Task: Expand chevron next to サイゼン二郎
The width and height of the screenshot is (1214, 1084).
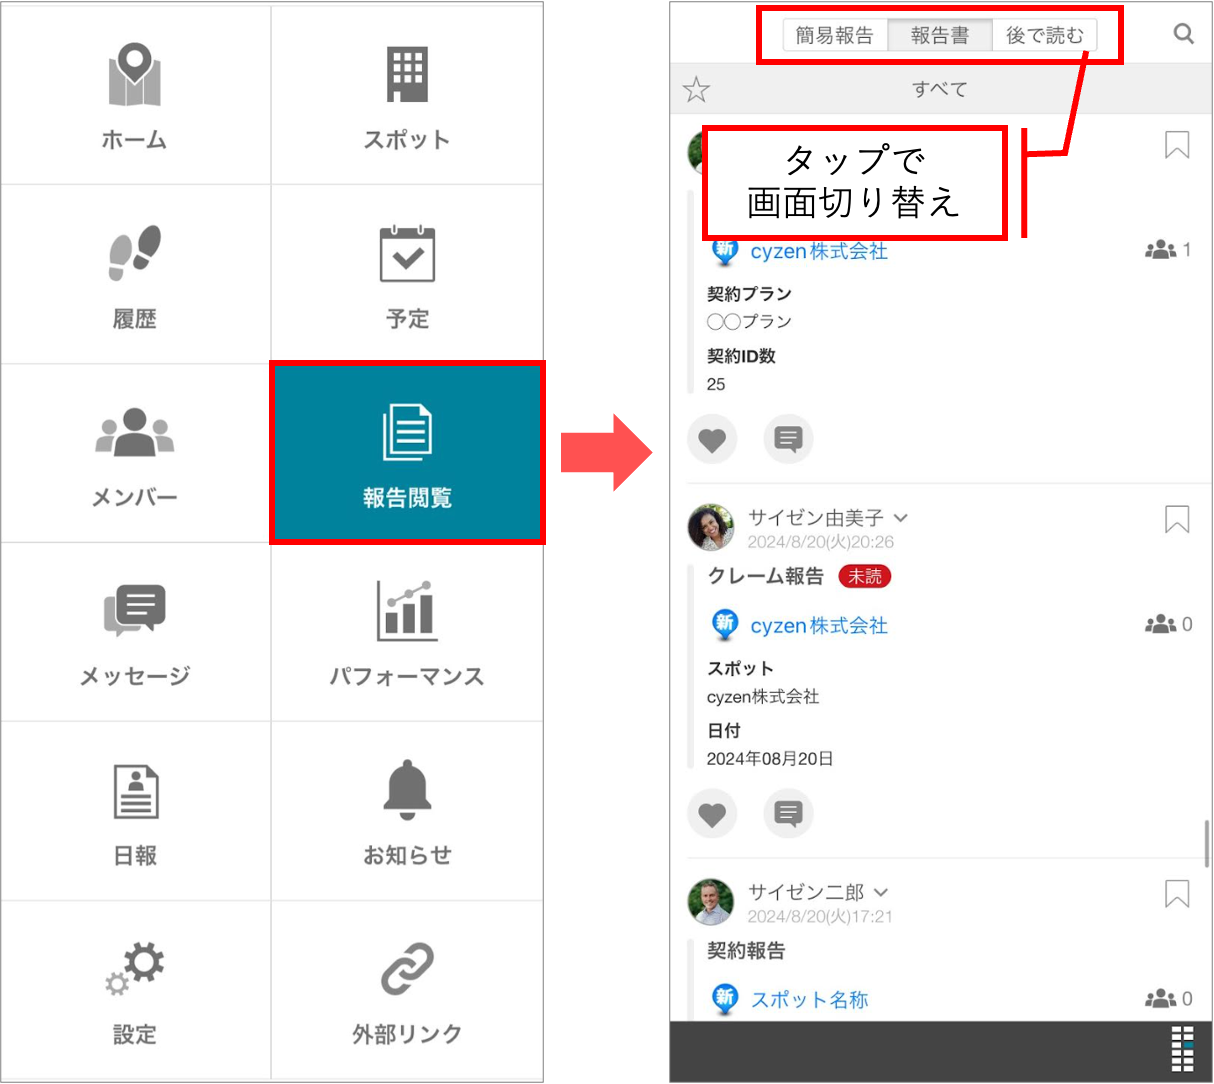Action: pyautogui.click(x=881, y=892)
